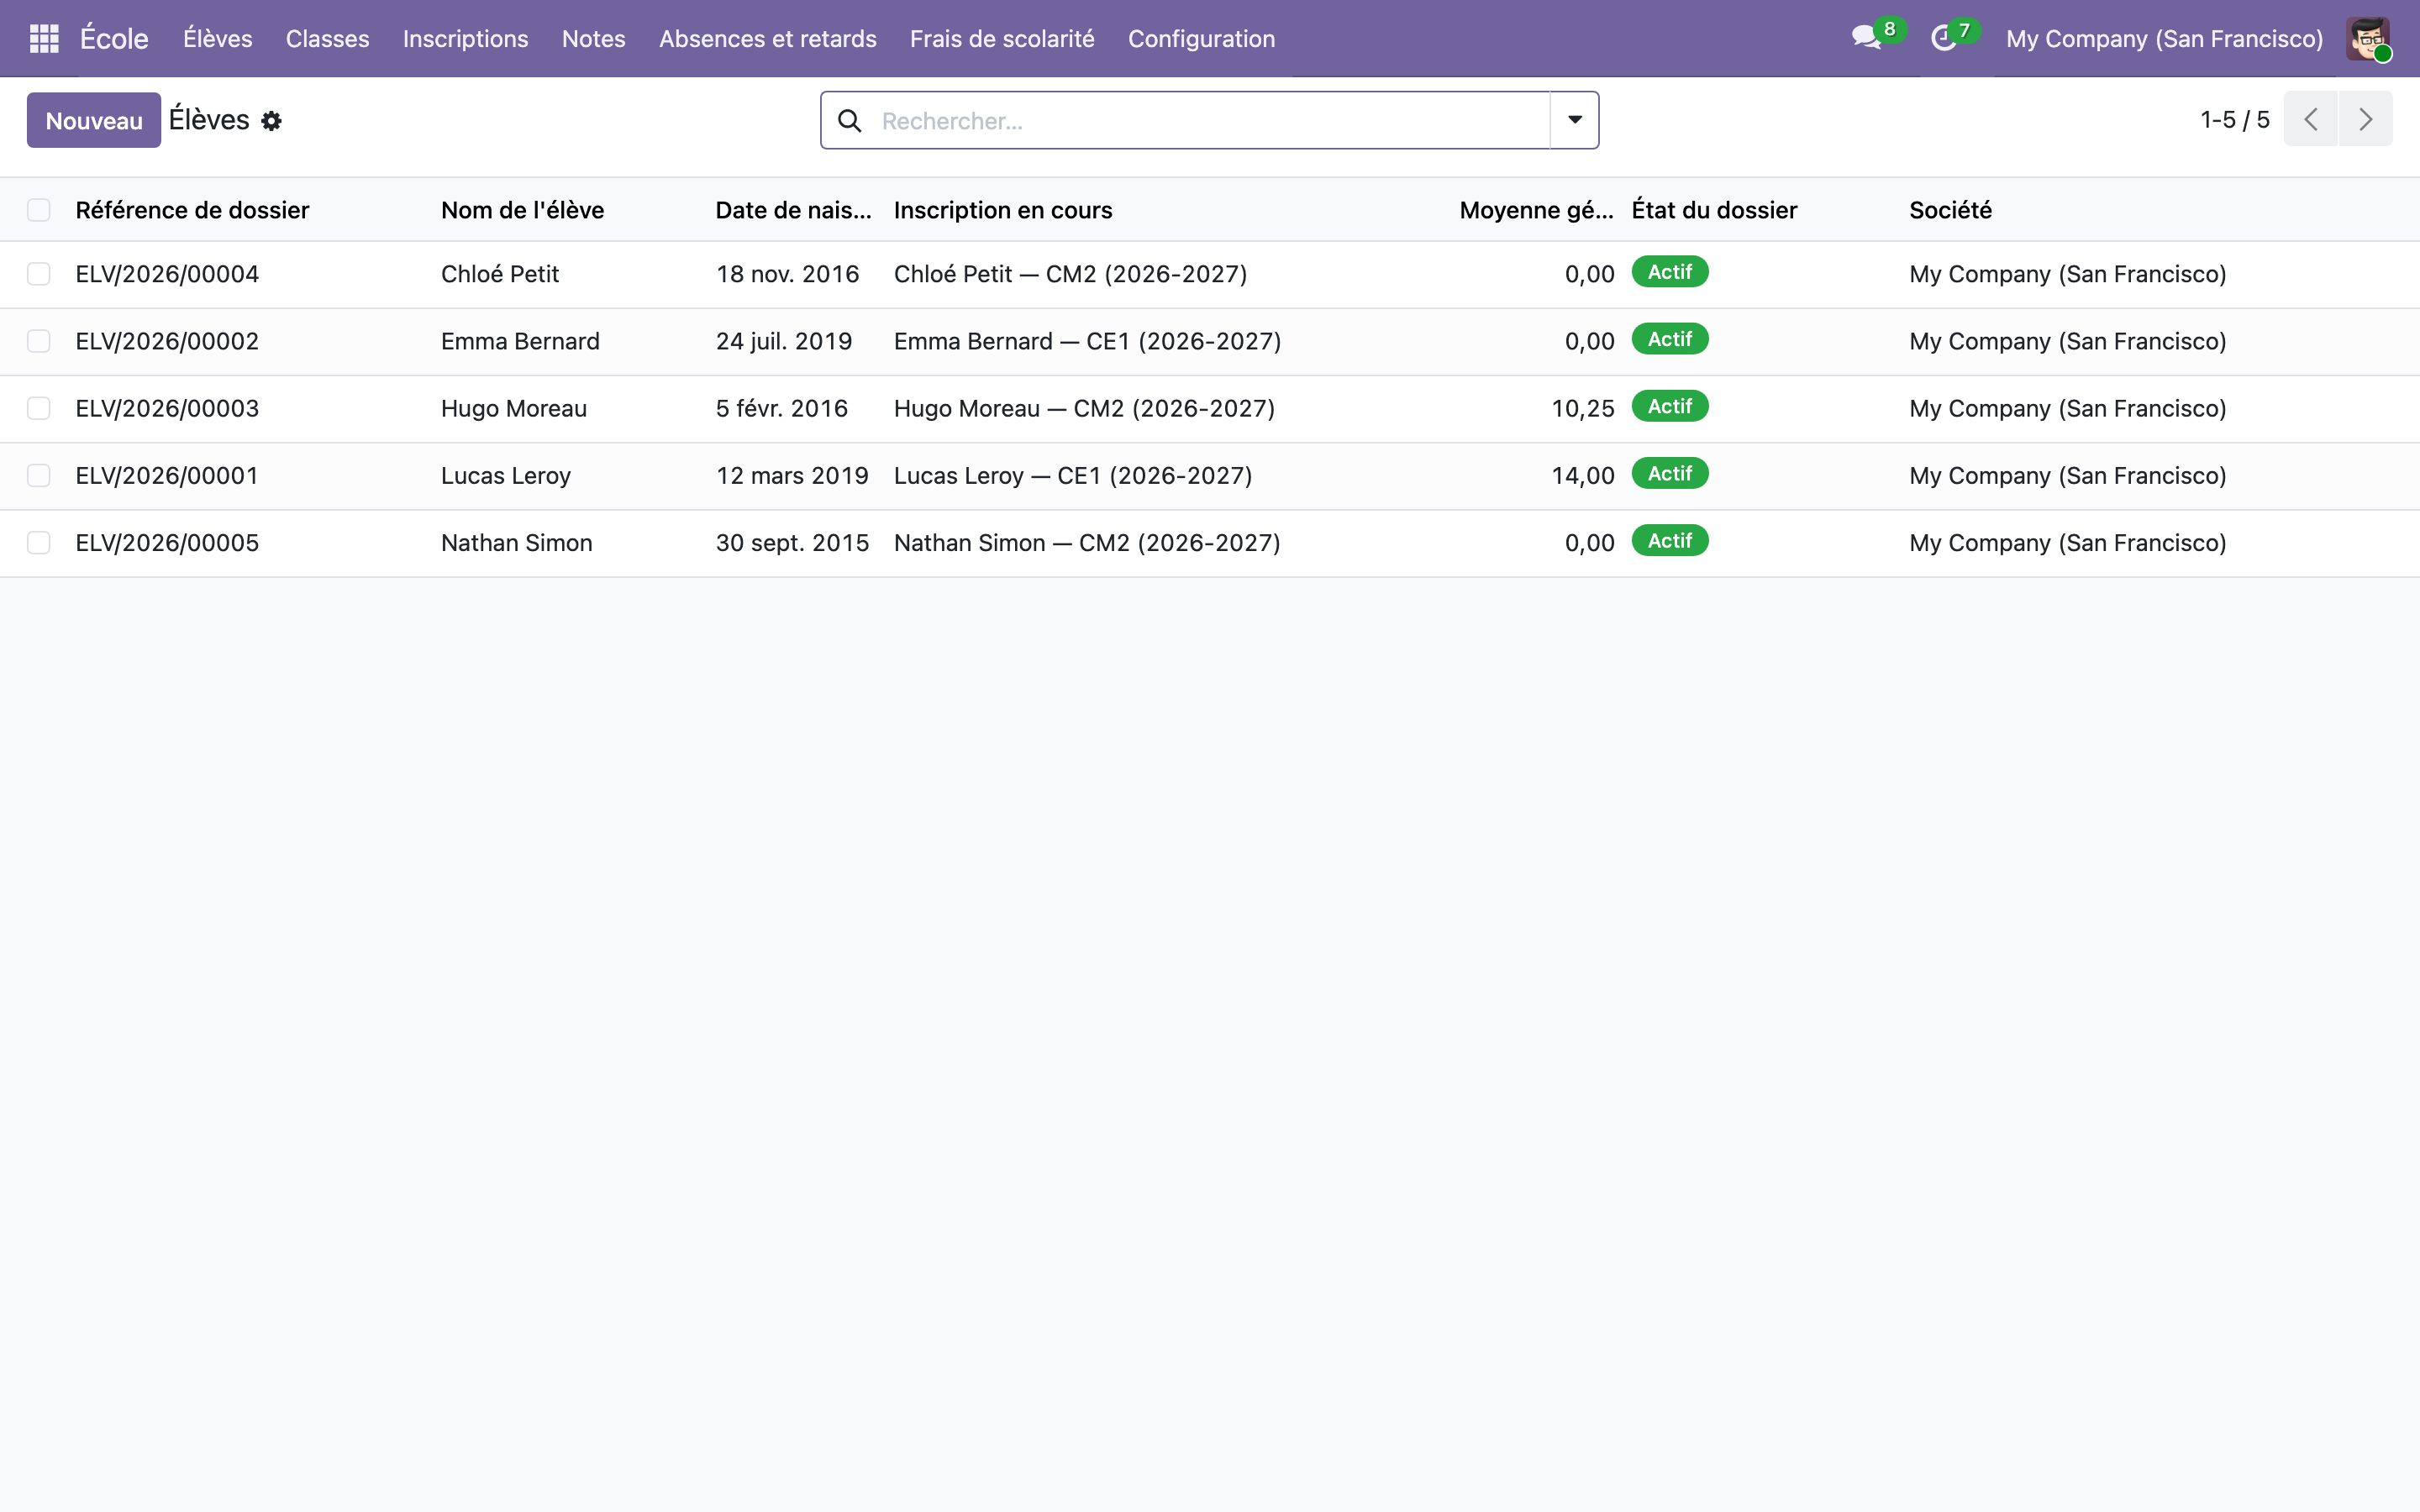Check the row checkbox for Hugo Moreau
This screenshot has height=1512, width=2420.
[x=39, y=408]
